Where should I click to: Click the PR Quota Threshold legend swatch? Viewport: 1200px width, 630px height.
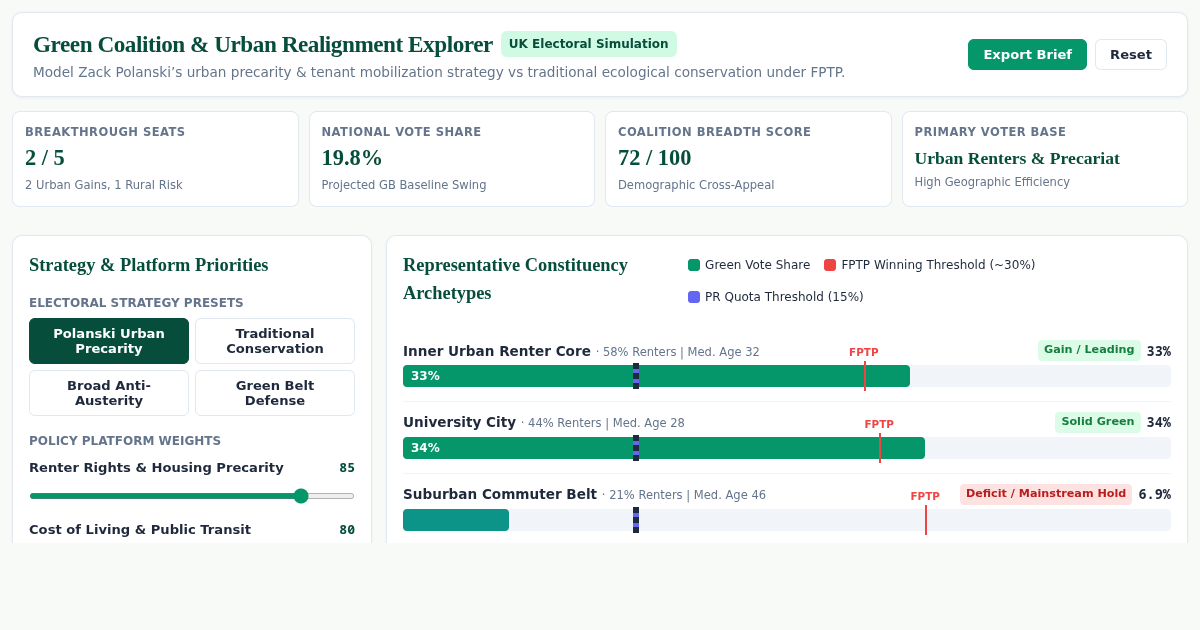coord(694,297)
